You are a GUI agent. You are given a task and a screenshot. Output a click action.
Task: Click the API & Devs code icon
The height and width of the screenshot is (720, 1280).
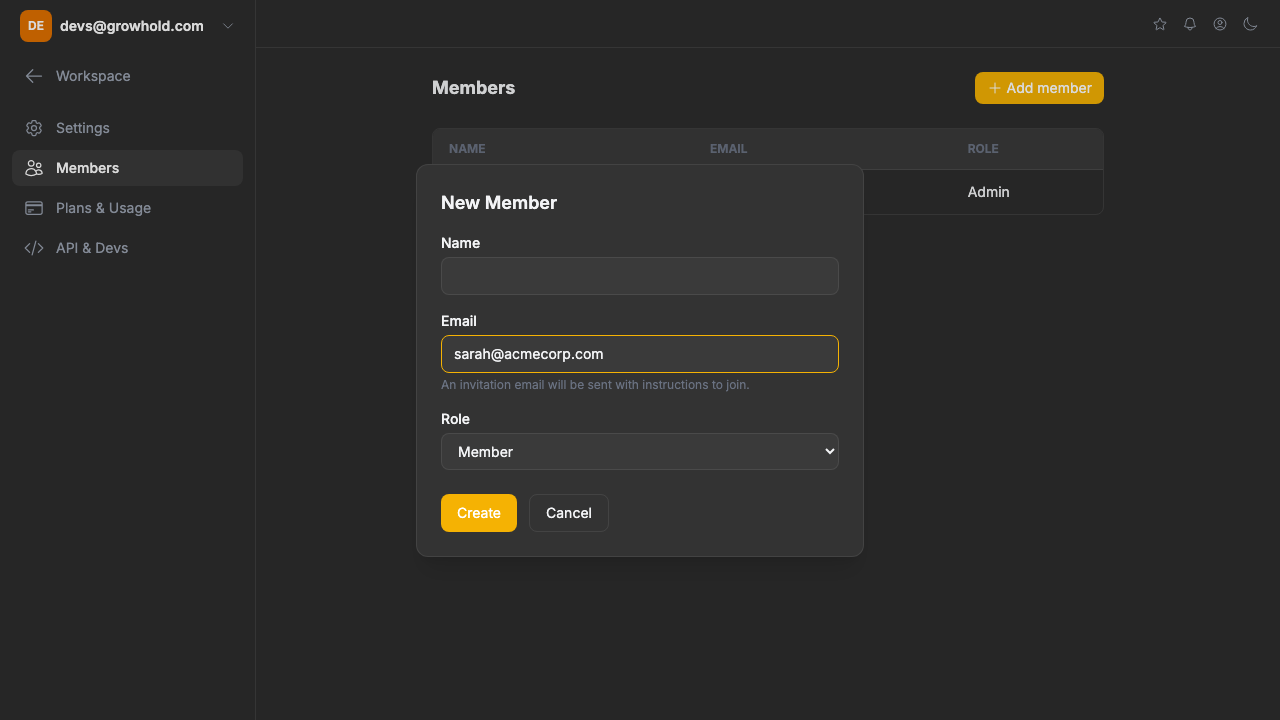pyautogui.click(x=34, y=248)
